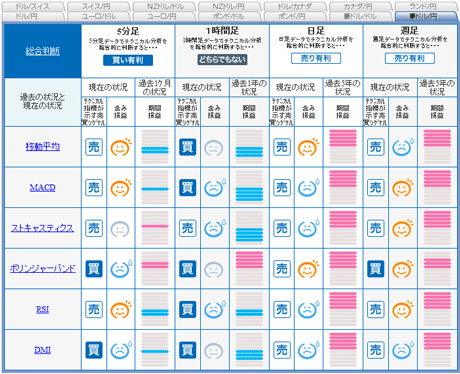Click MACD row 1時間足 買 signal icon
Image resolution: width=460 pixels, height=374 pixels.
[188, 188]
